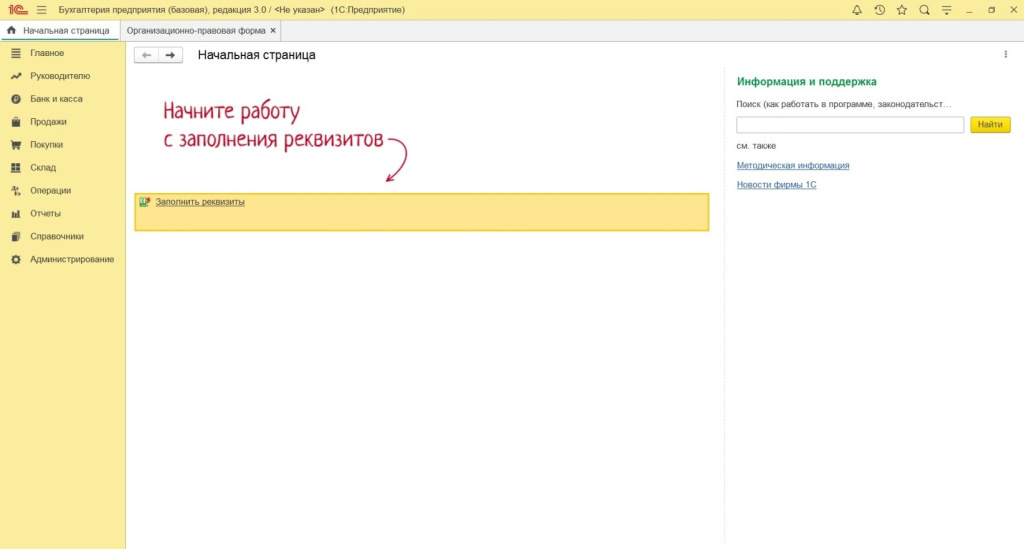Open the hamburger main menu icon
This screenshot has width=1024, height=549.
tap(41, 10)
